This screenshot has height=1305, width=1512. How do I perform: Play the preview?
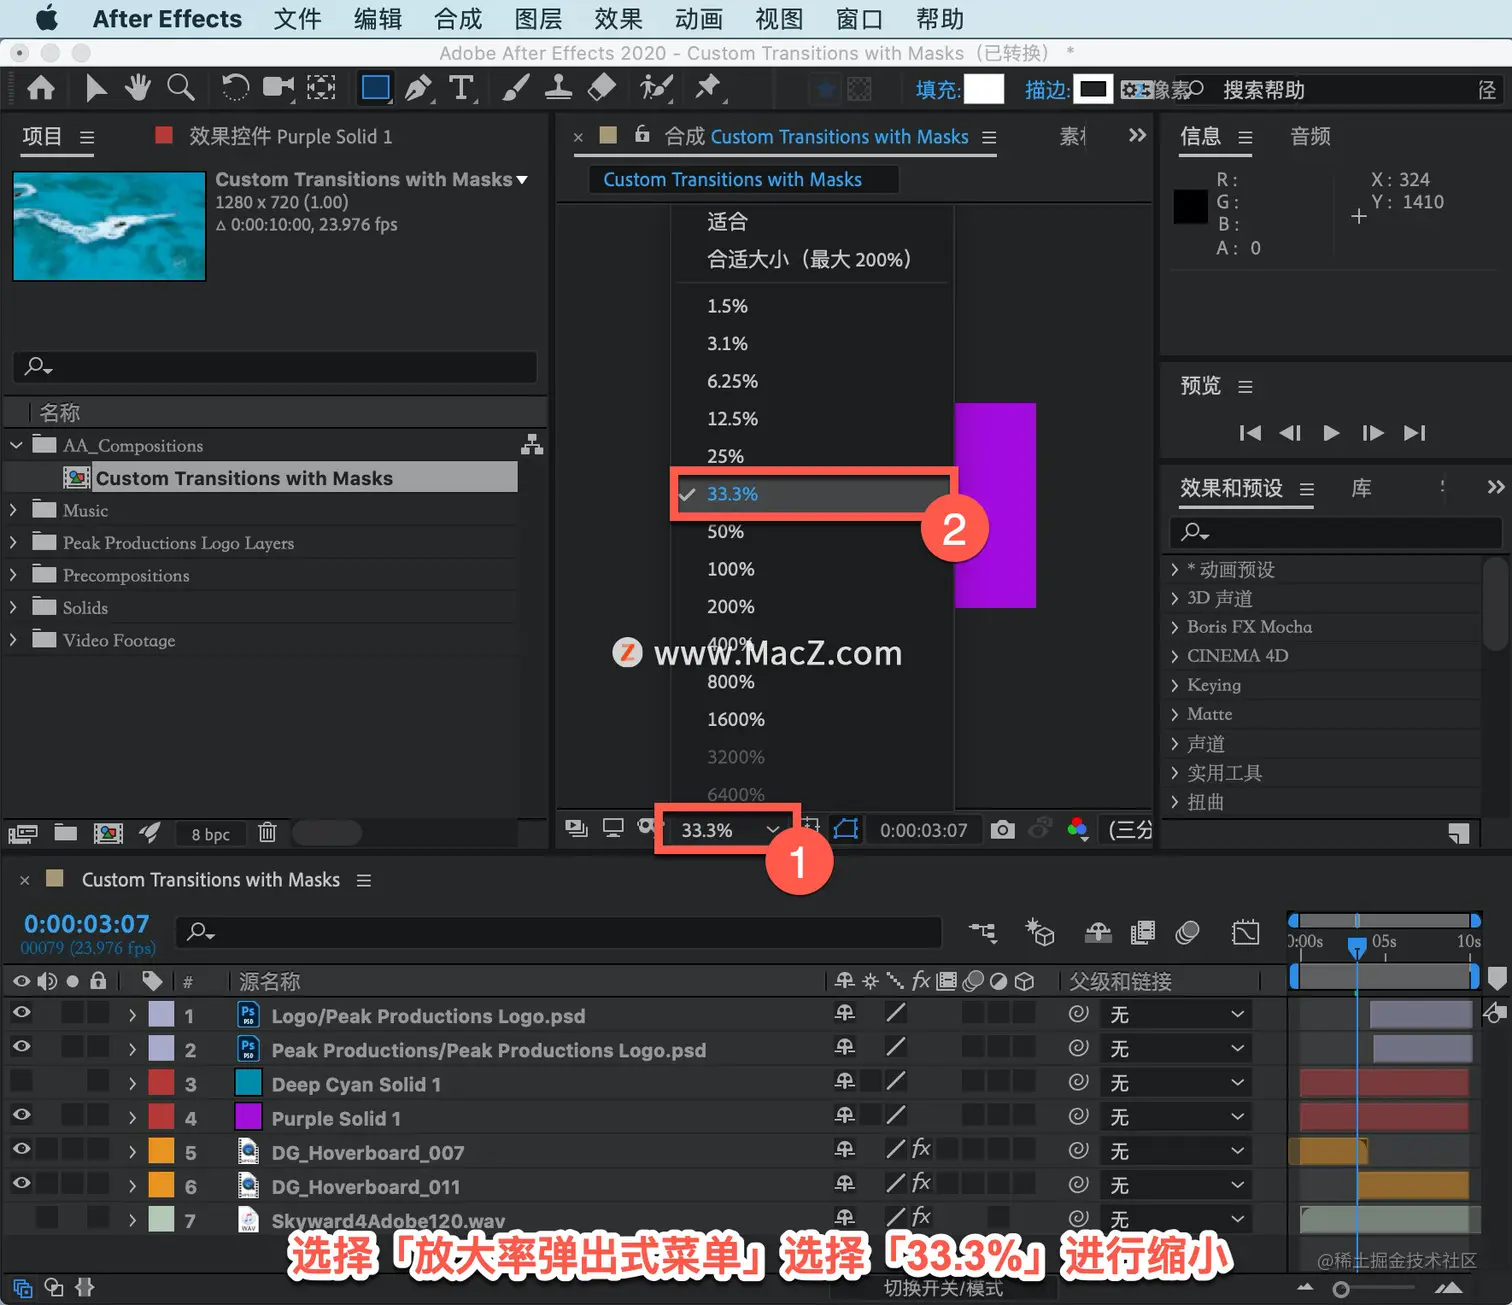1331,433
